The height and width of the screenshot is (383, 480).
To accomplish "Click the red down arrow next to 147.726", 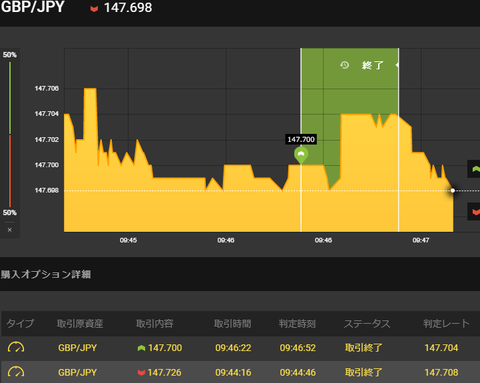I will pyautogui.click(x=141, y=373).
